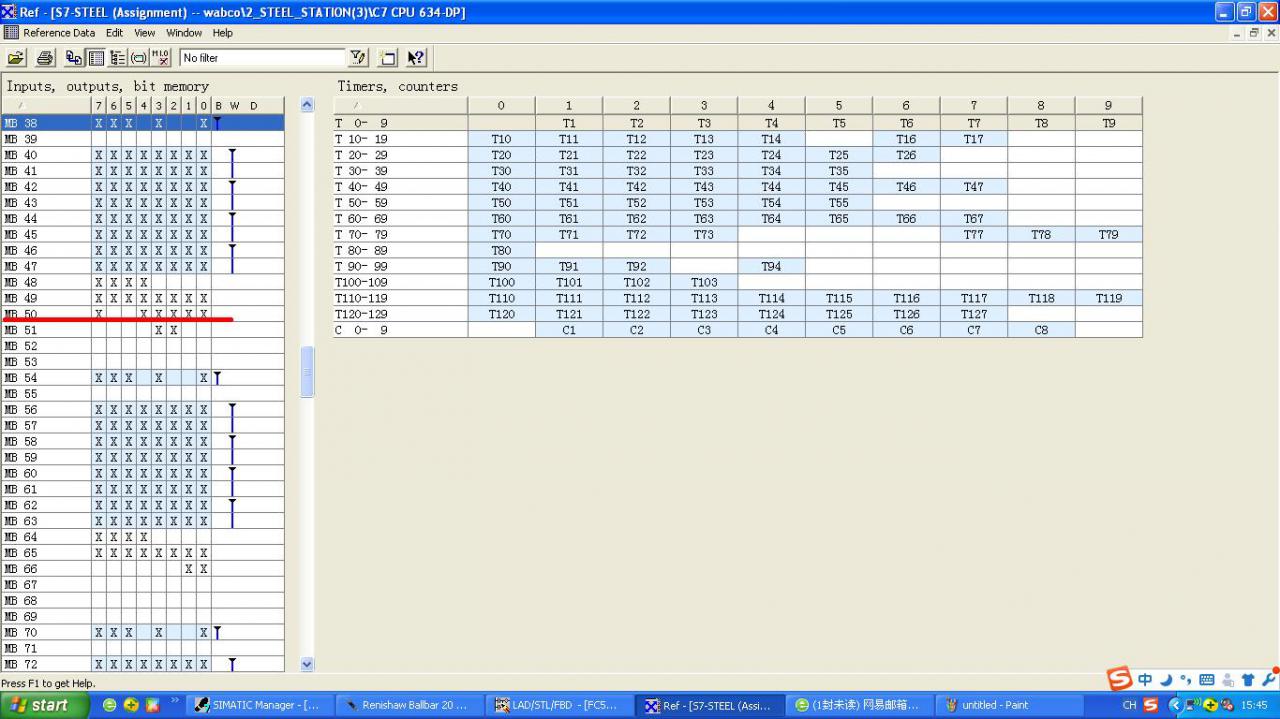This screenshot has height=719, width=1280.
Task: Open the Help menu
Action: tap(222, 33)
